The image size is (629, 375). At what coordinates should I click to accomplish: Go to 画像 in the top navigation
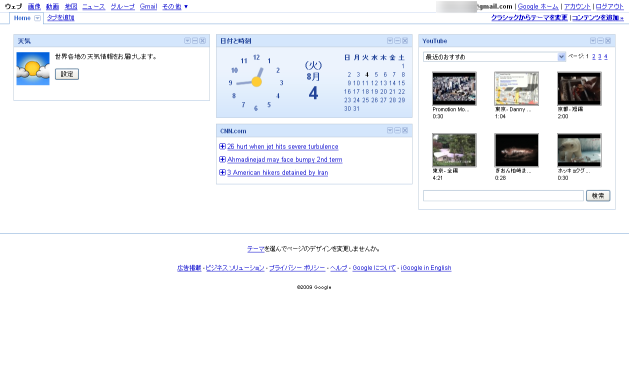(34, 6)
